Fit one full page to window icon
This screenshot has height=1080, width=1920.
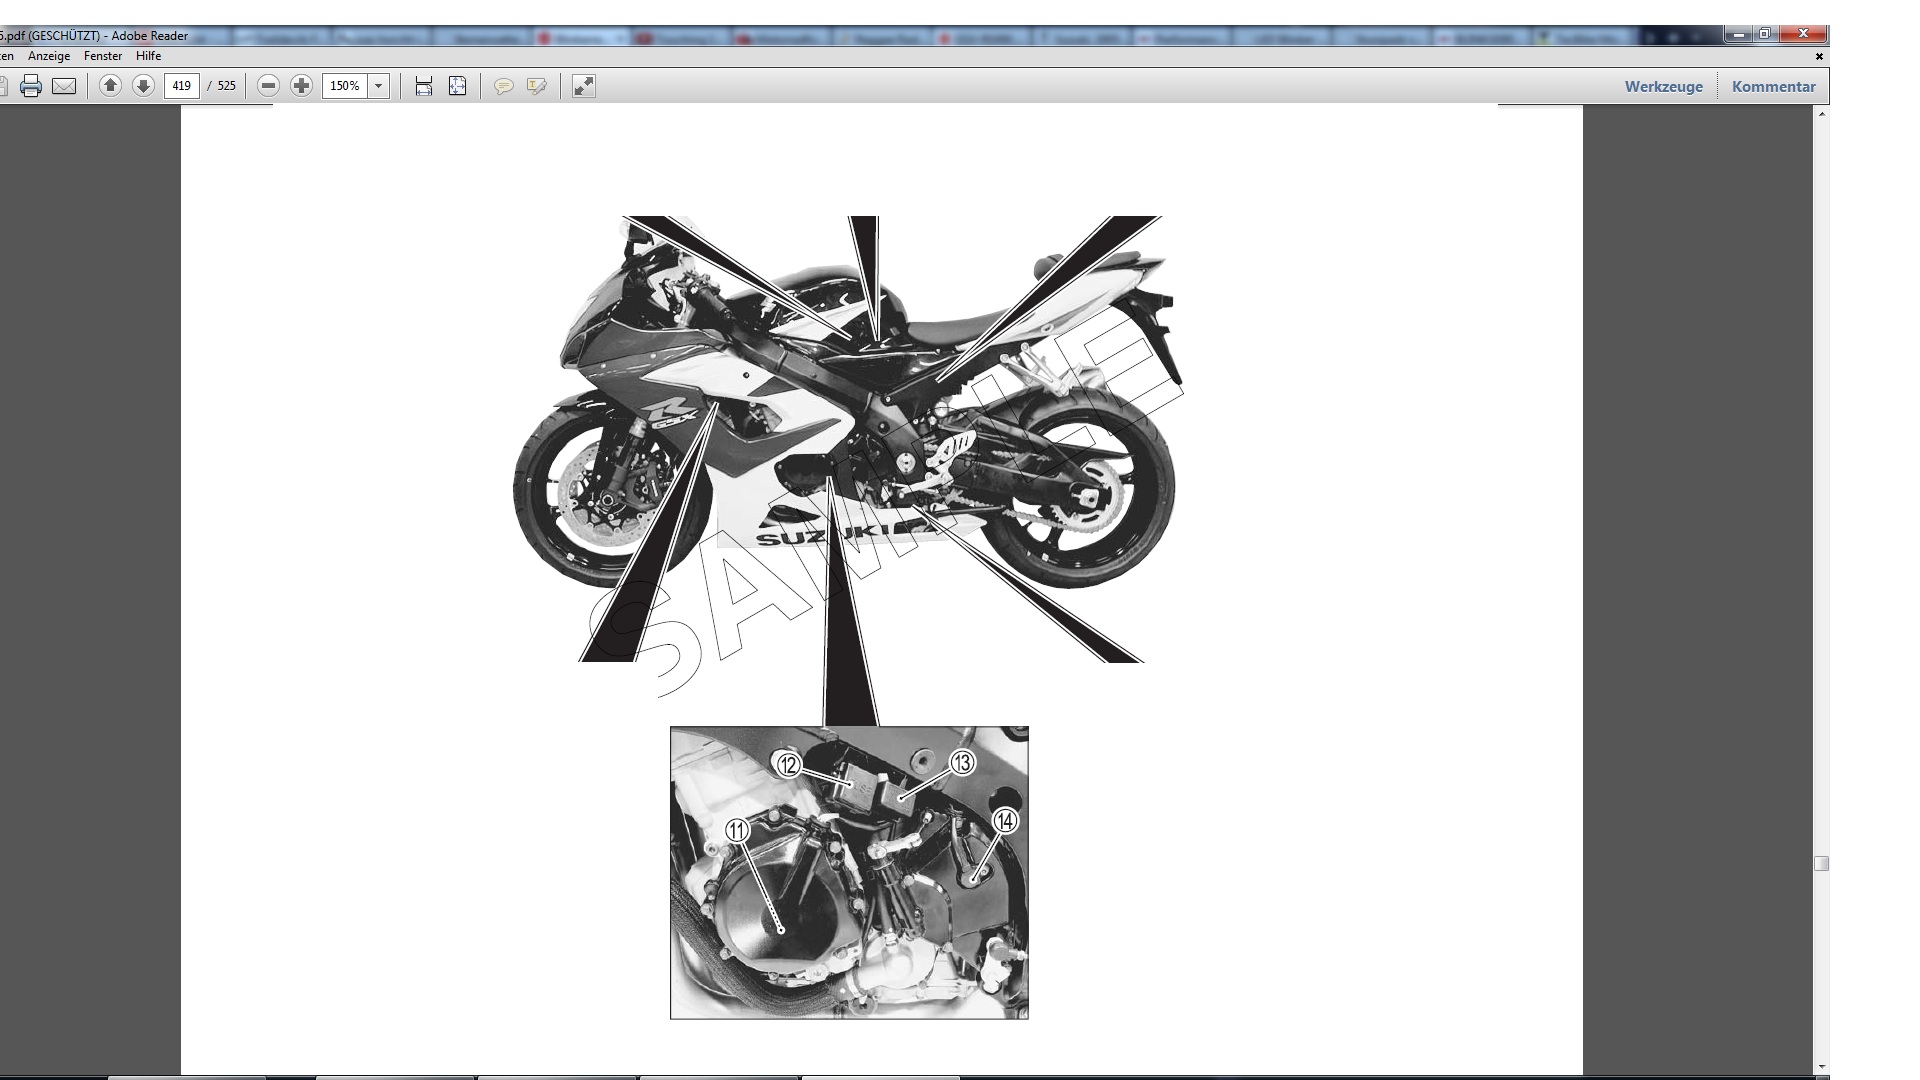457,86
